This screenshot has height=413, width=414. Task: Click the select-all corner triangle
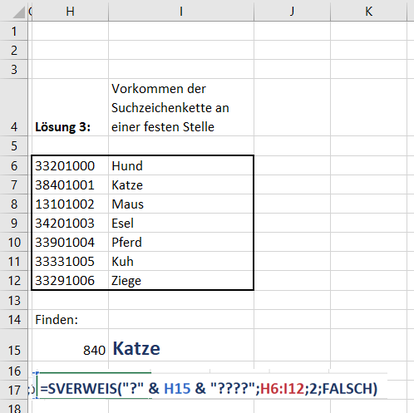18,12
